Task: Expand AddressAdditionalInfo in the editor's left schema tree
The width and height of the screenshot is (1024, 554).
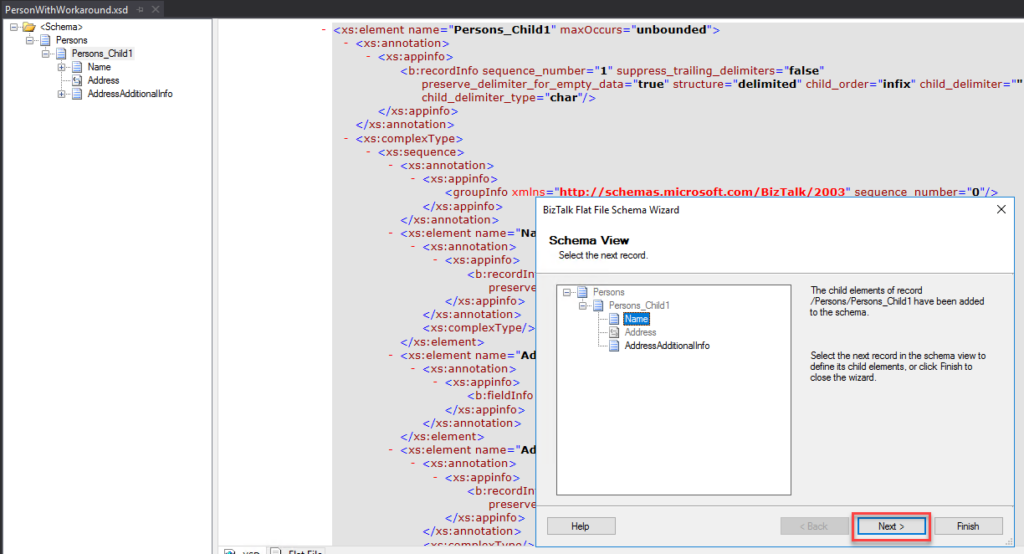Action: click(x=61, y=93)
